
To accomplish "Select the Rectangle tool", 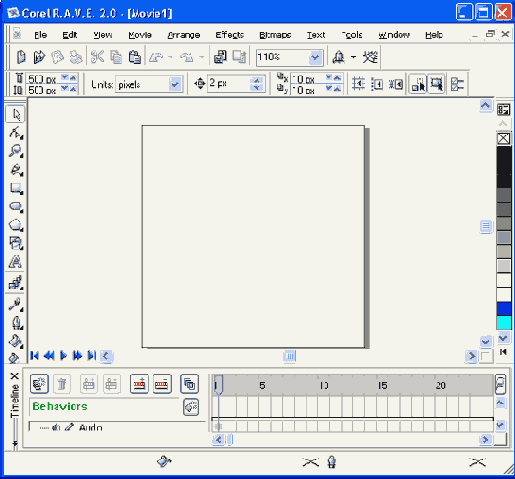I will coord(15,188).
